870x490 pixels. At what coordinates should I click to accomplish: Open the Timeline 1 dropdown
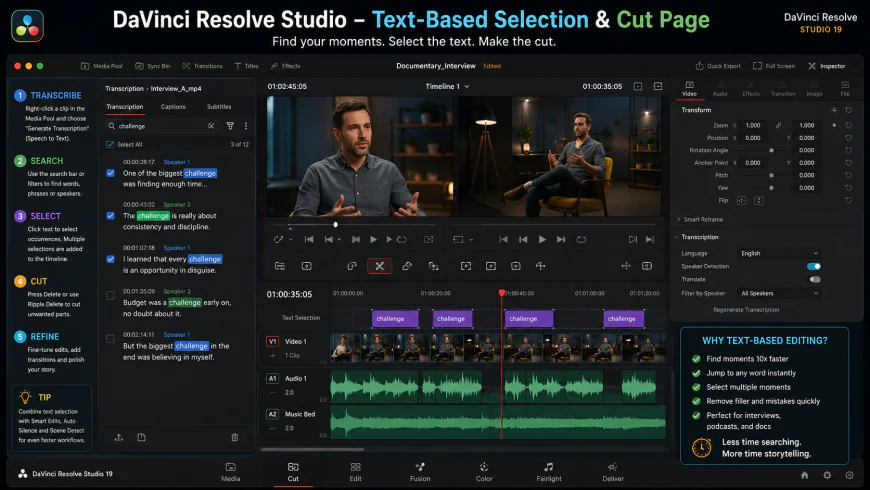(447, 87)
